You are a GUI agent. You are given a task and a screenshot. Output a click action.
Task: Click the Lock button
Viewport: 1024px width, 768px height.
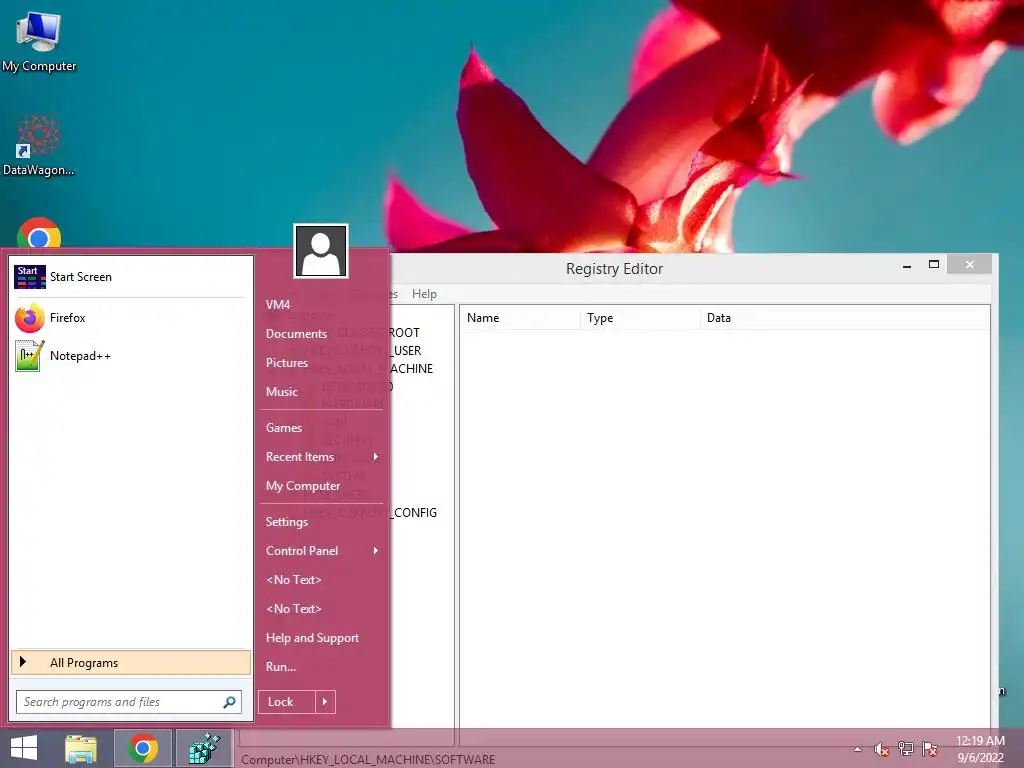(x=287, y=702)
